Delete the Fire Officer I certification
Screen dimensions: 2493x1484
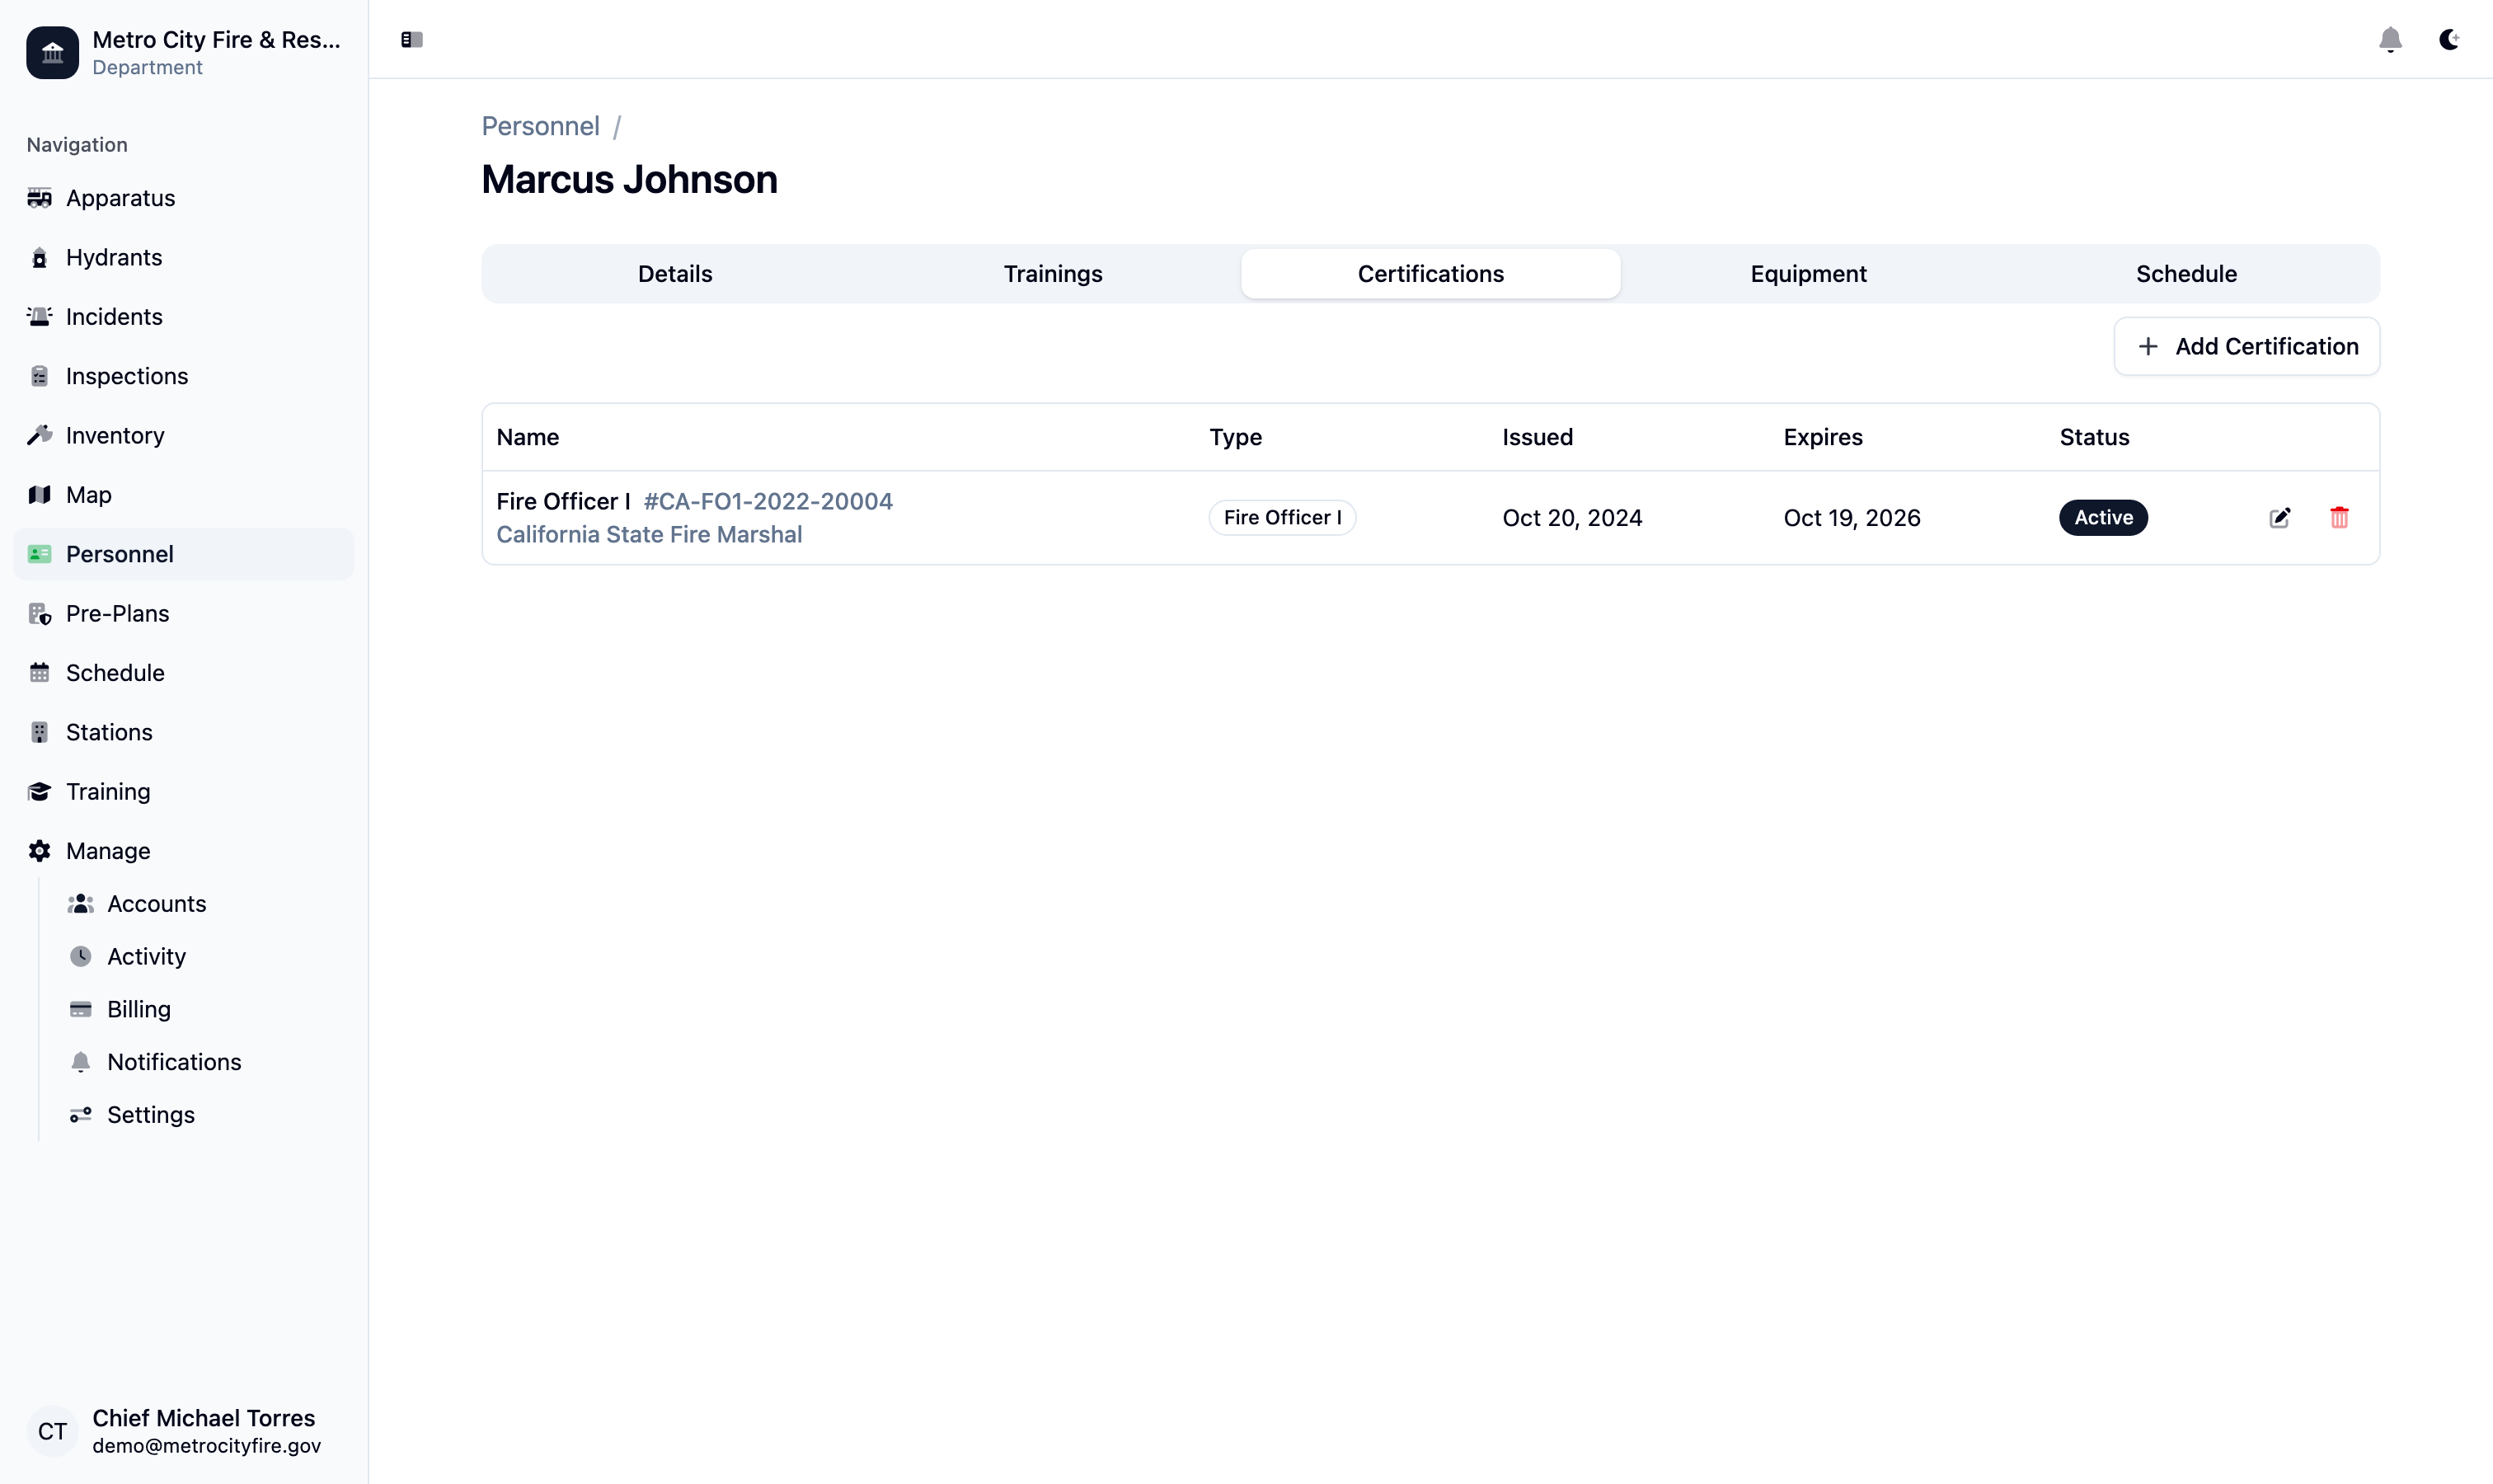(x=2339, y=518)
